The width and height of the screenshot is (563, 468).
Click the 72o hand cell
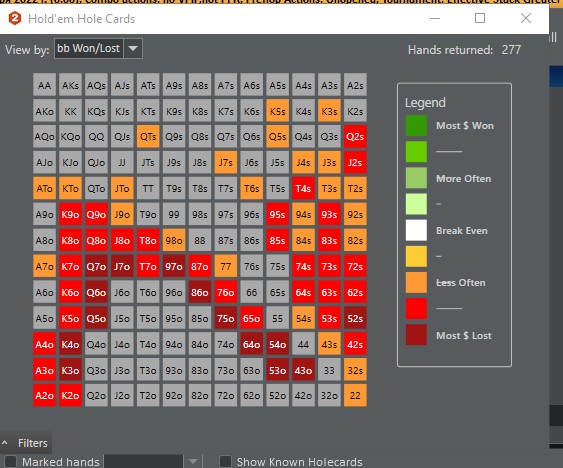point(225,395)
